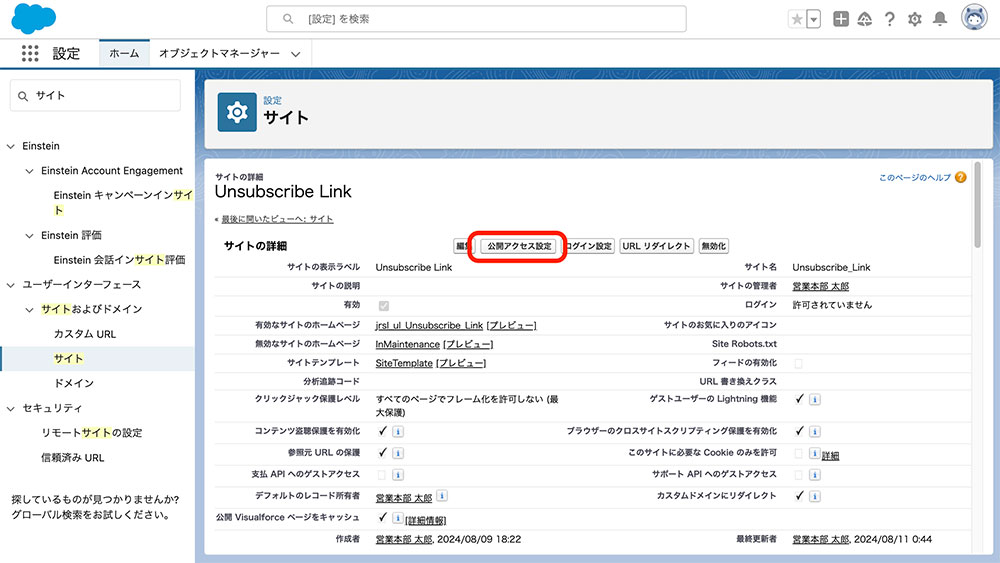The width and height of the screenshot is (1000, 563).
Task: Collapse the ユーザーインターフェース section
Action: click(11, 285)
